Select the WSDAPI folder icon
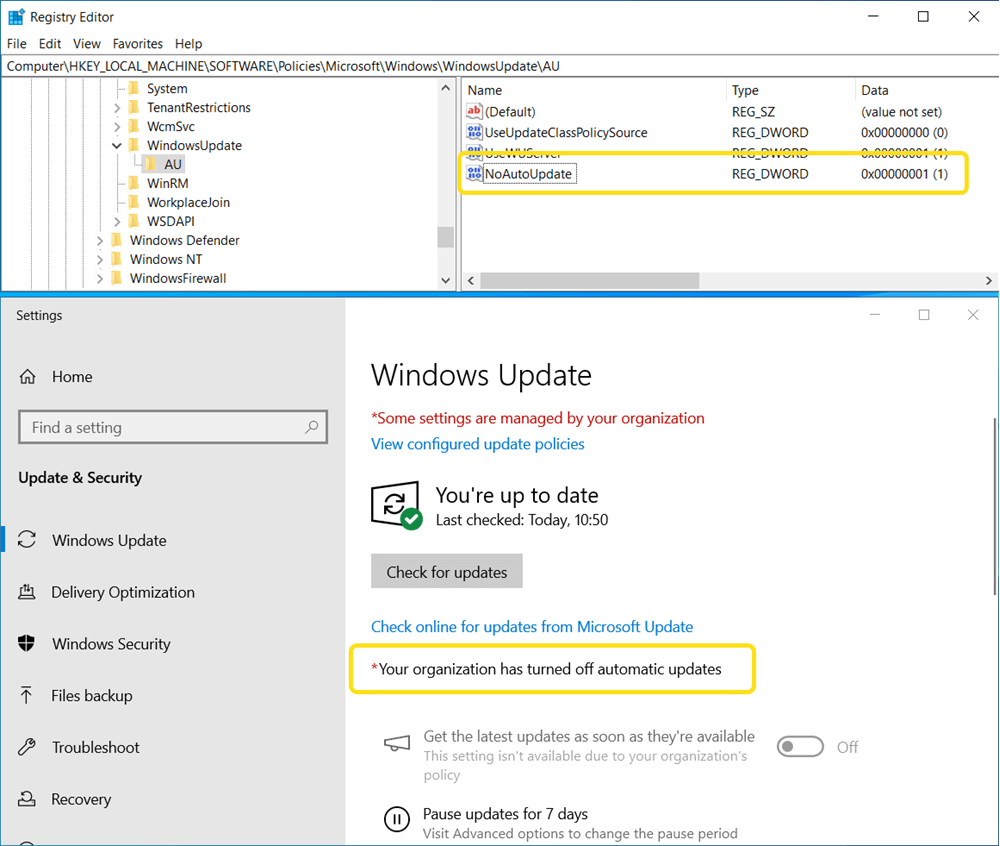Viewport: 1000px width, 846px height. click(x=133, y=221)
